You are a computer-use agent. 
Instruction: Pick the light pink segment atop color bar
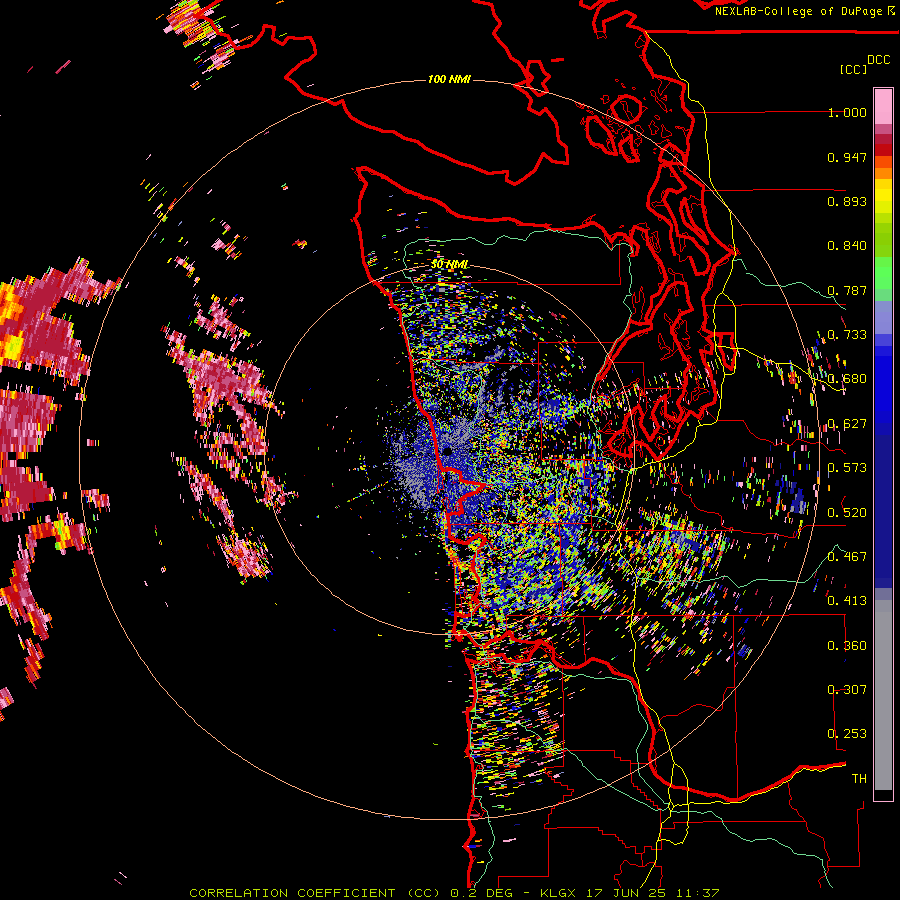click(883, 106)
